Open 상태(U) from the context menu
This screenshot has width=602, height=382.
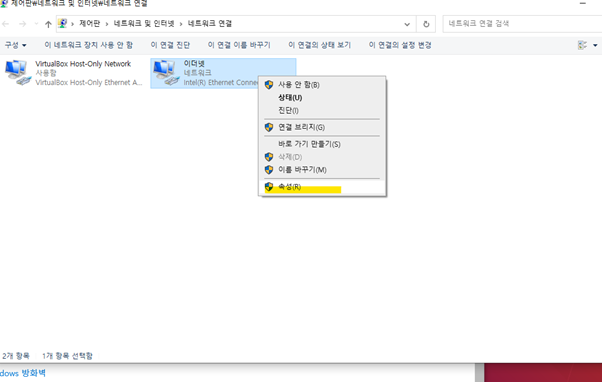coord(322,98)
